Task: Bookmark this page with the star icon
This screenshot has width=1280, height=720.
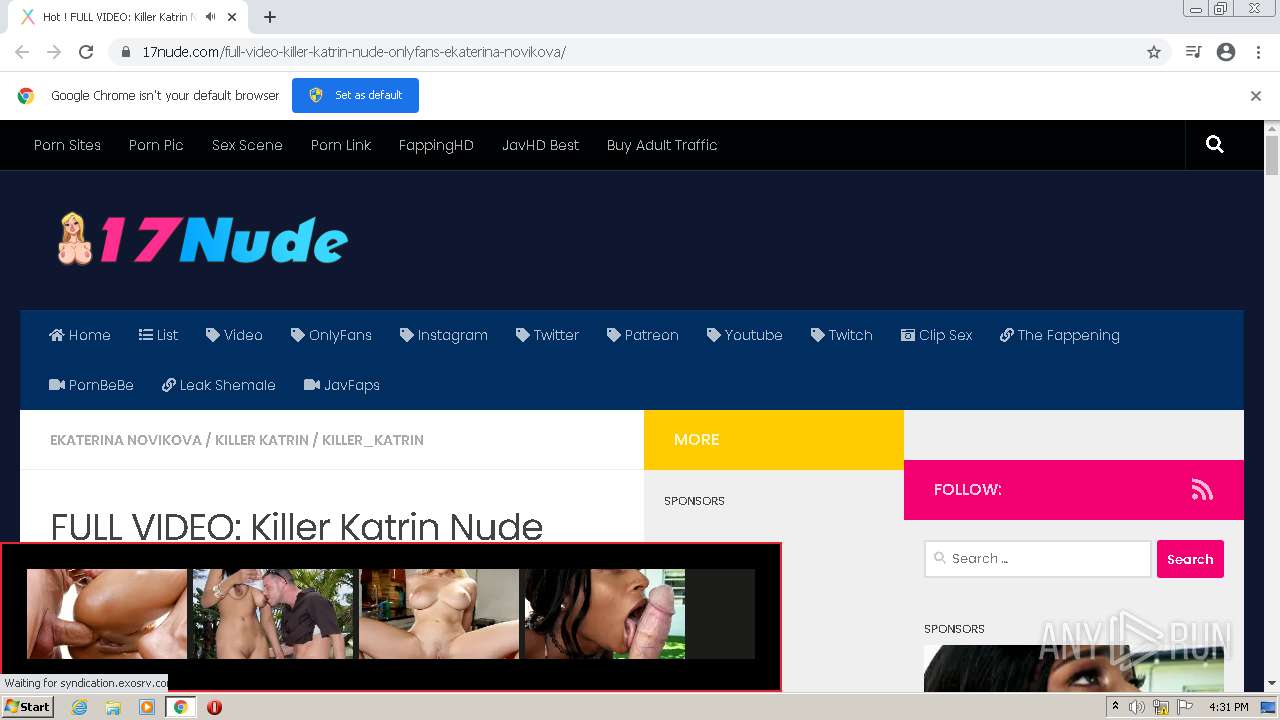Action: pos(1154,52)
